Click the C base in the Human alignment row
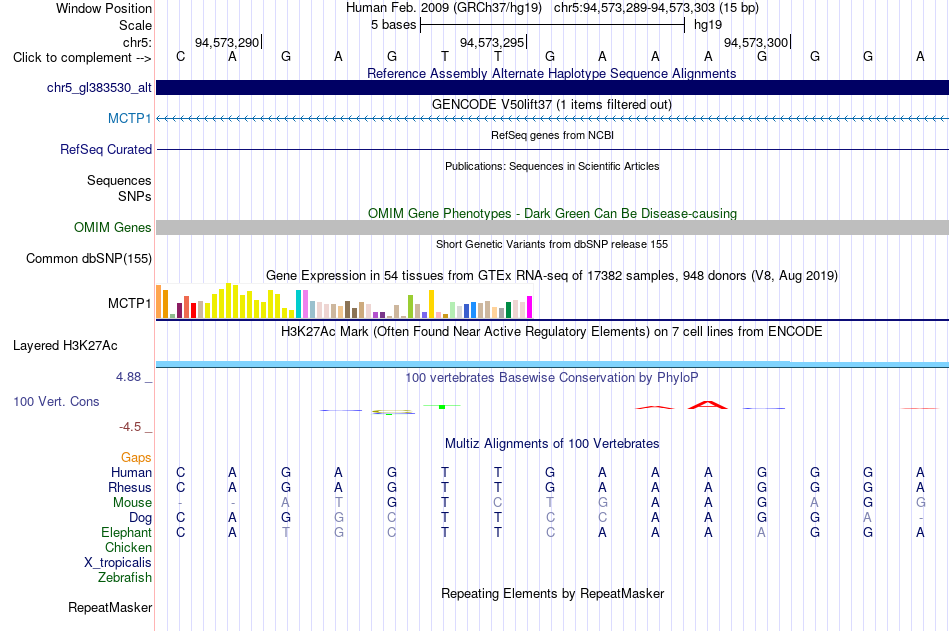 [181, 472]
